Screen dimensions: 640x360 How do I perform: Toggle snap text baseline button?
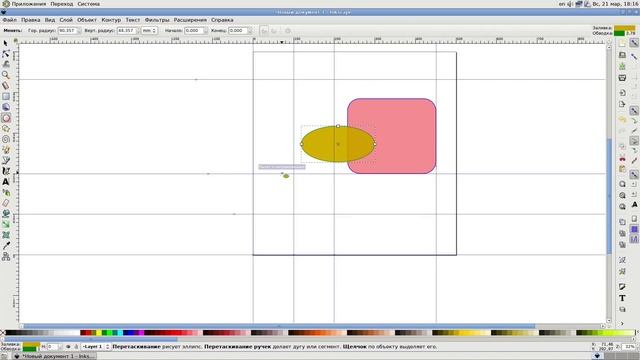coord(634,204)
